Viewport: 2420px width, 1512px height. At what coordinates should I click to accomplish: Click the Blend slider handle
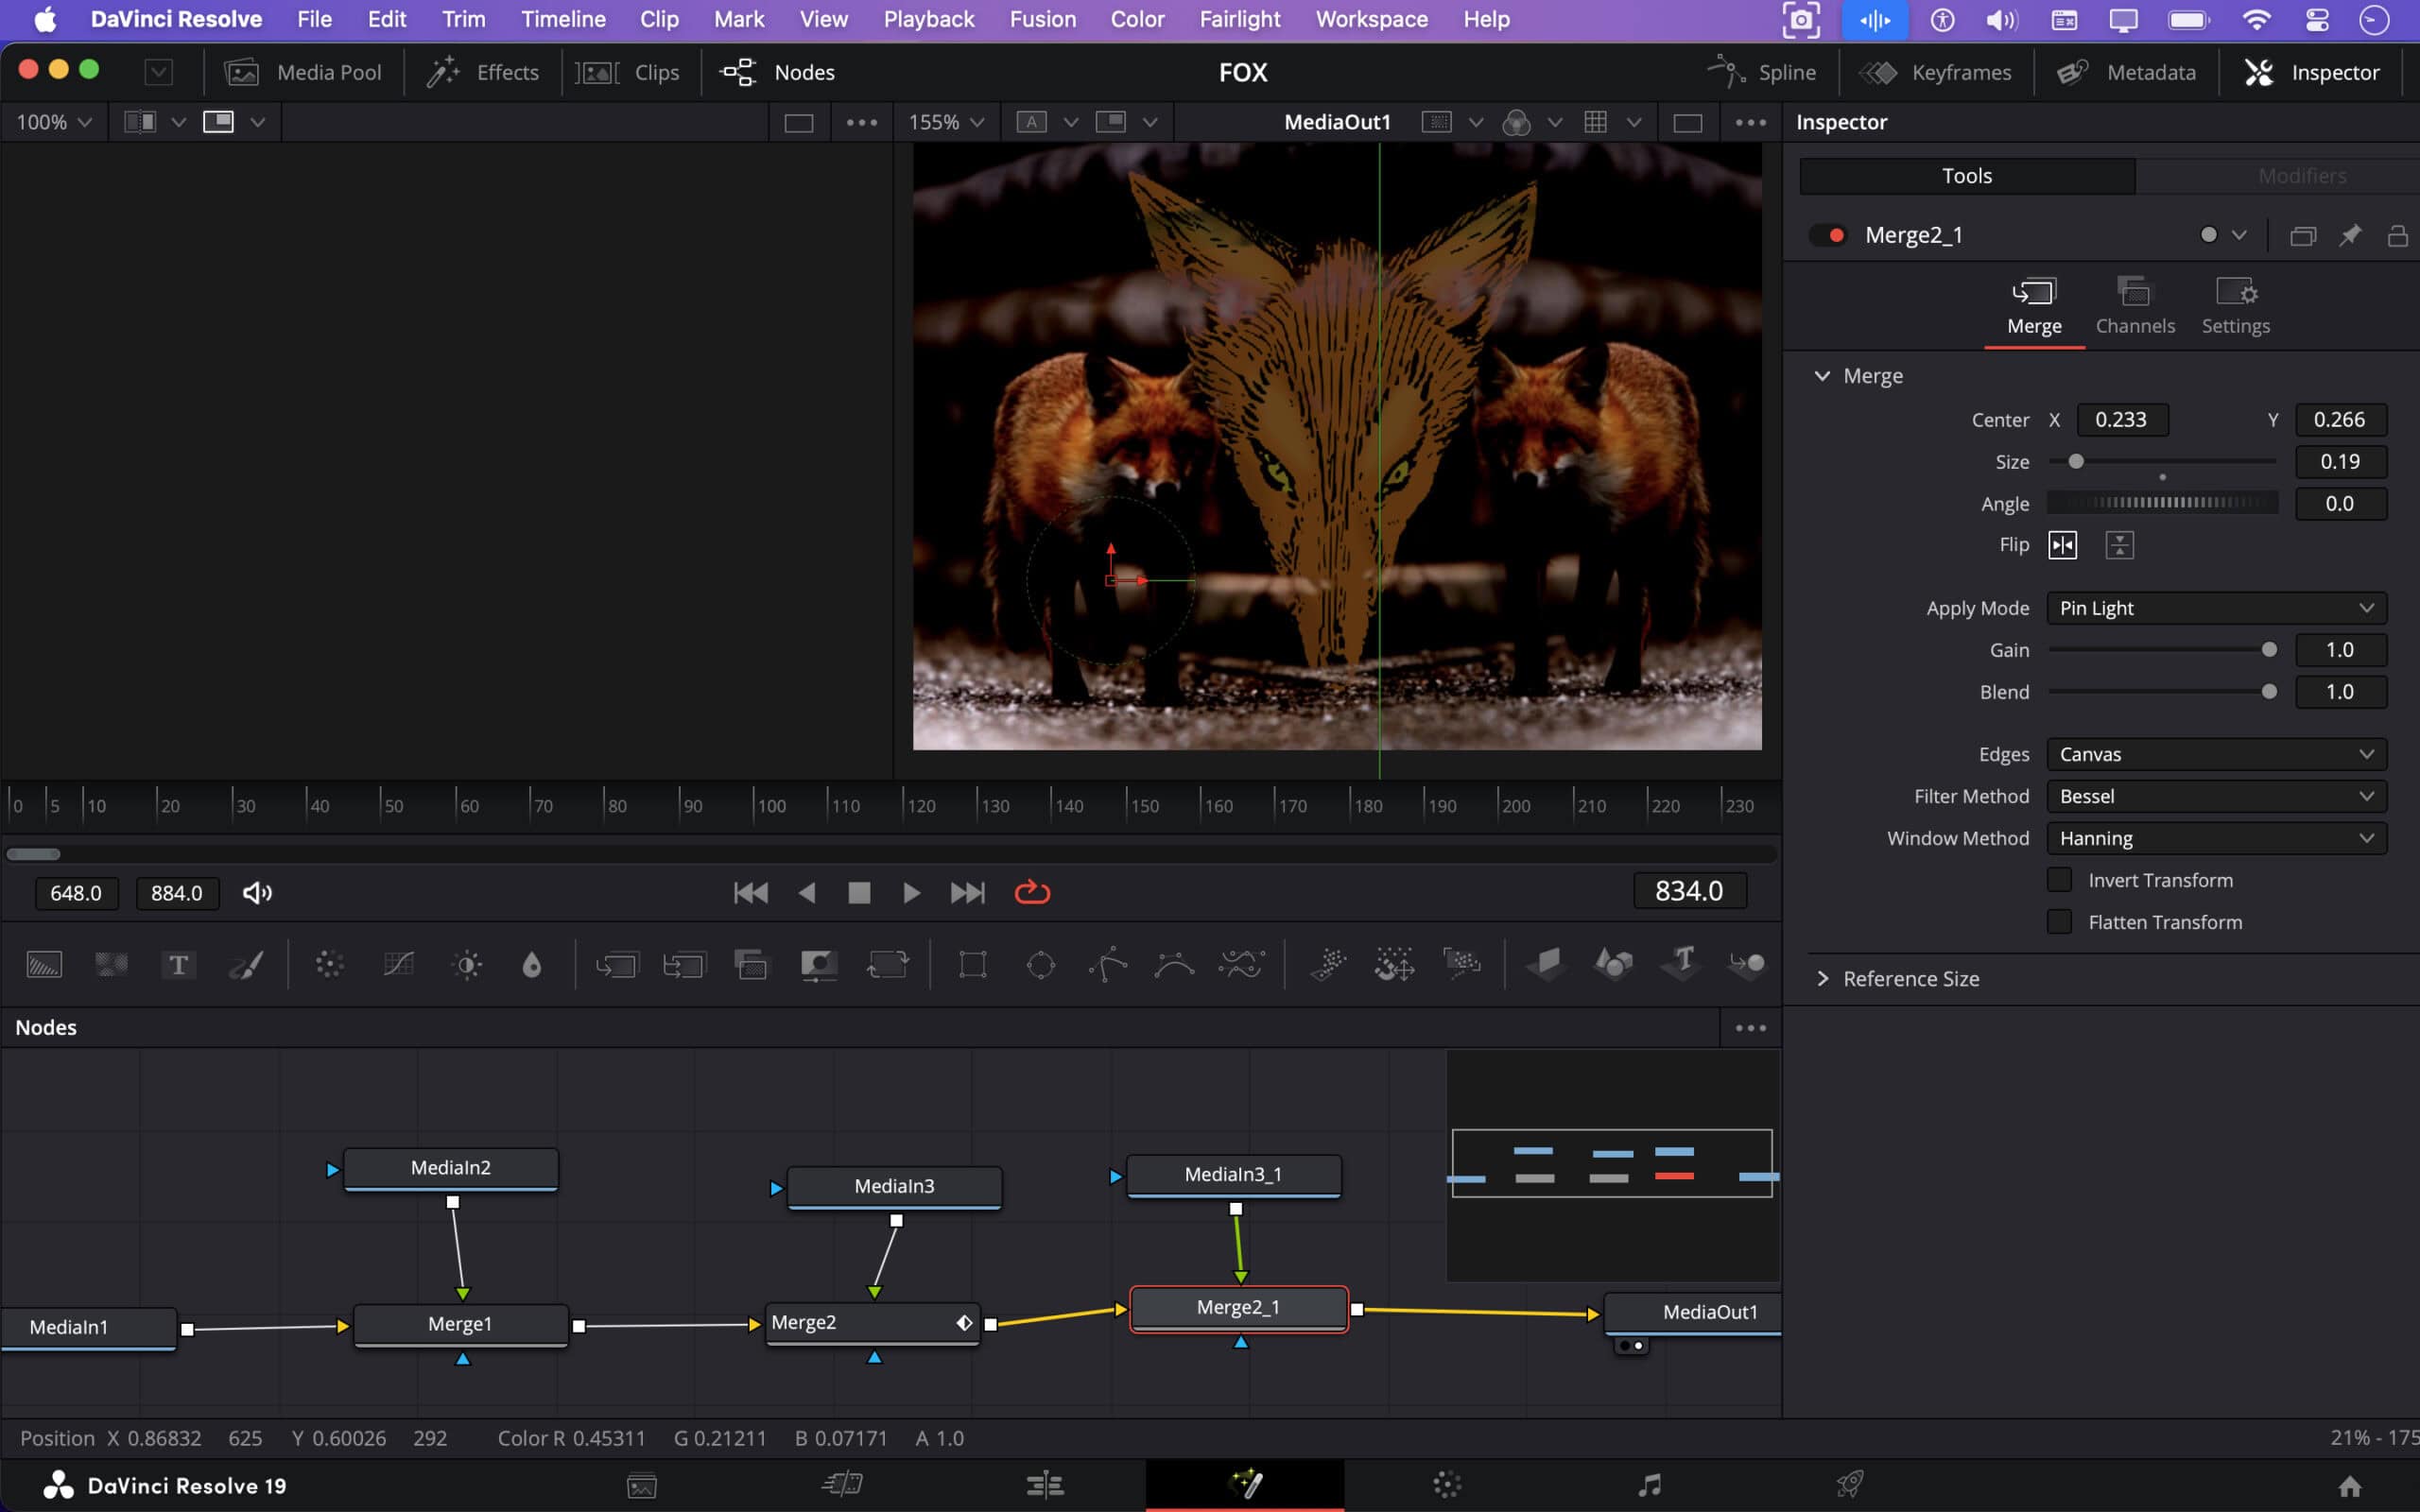tap(2269, 692)
